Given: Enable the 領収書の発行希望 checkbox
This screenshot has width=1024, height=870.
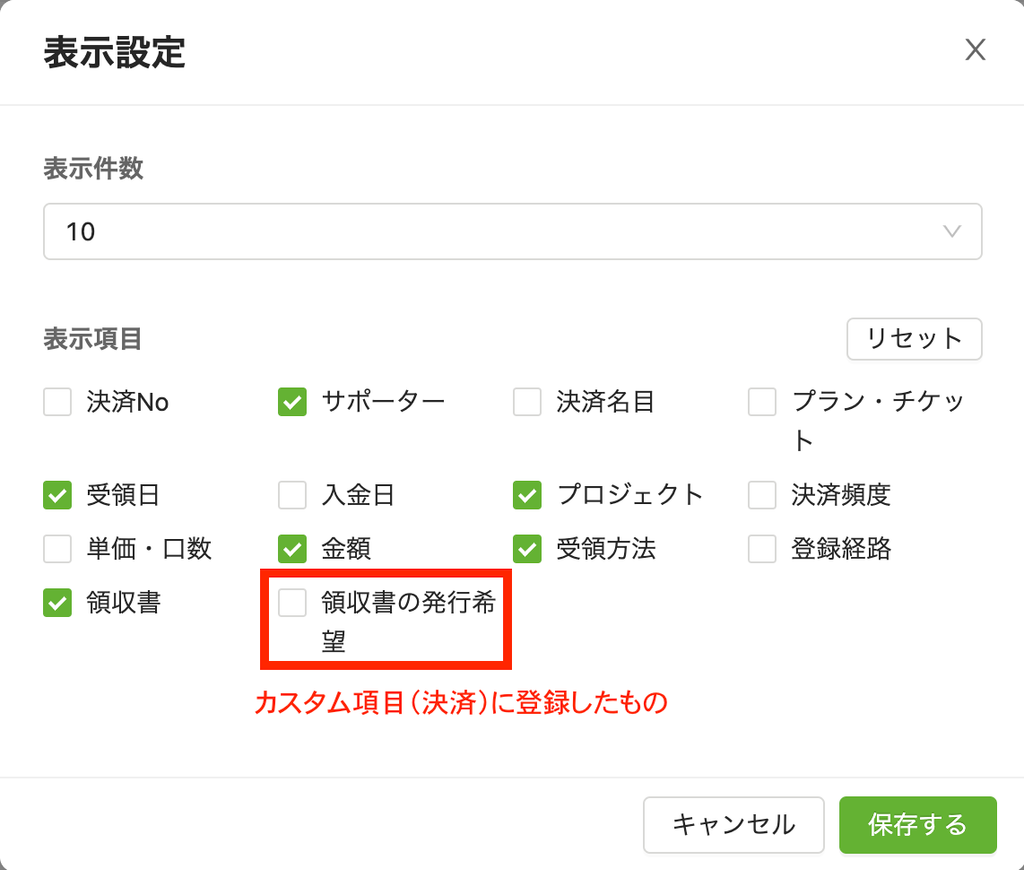Looking at the screenshot, I should tap(292, 602).
